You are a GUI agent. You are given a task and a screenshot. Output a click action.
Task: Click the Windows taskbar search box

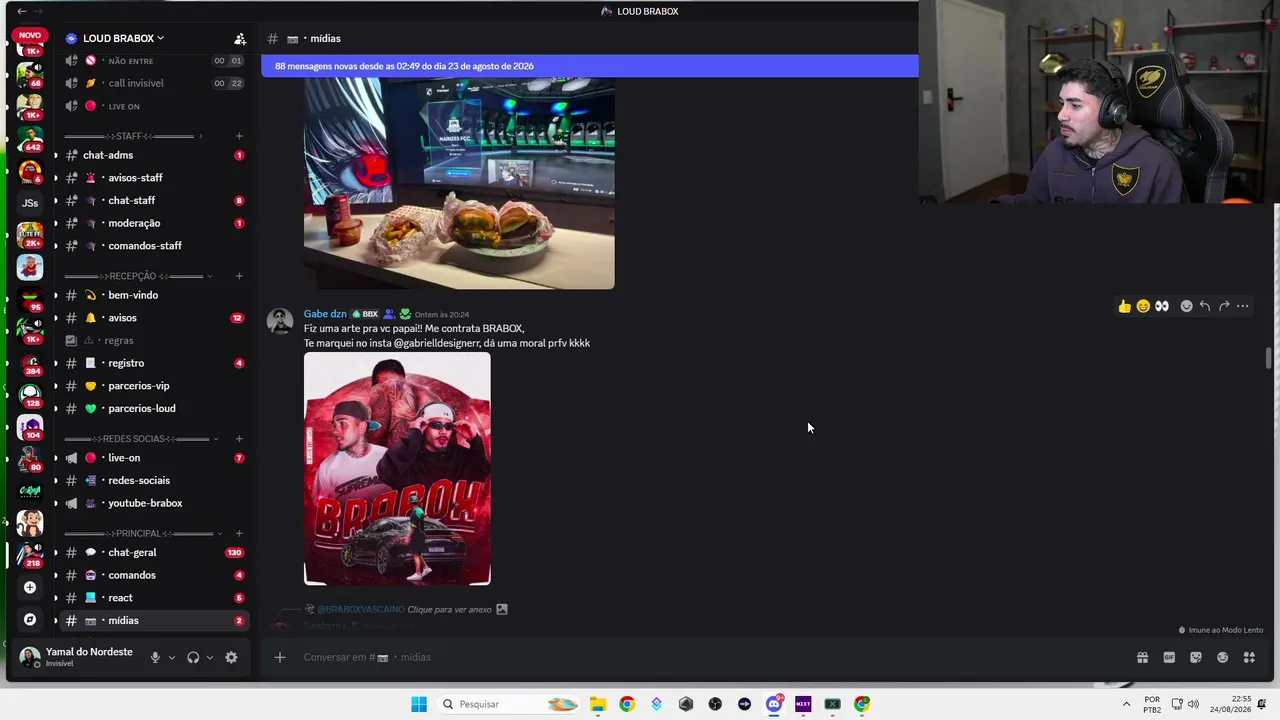(510, 704)
